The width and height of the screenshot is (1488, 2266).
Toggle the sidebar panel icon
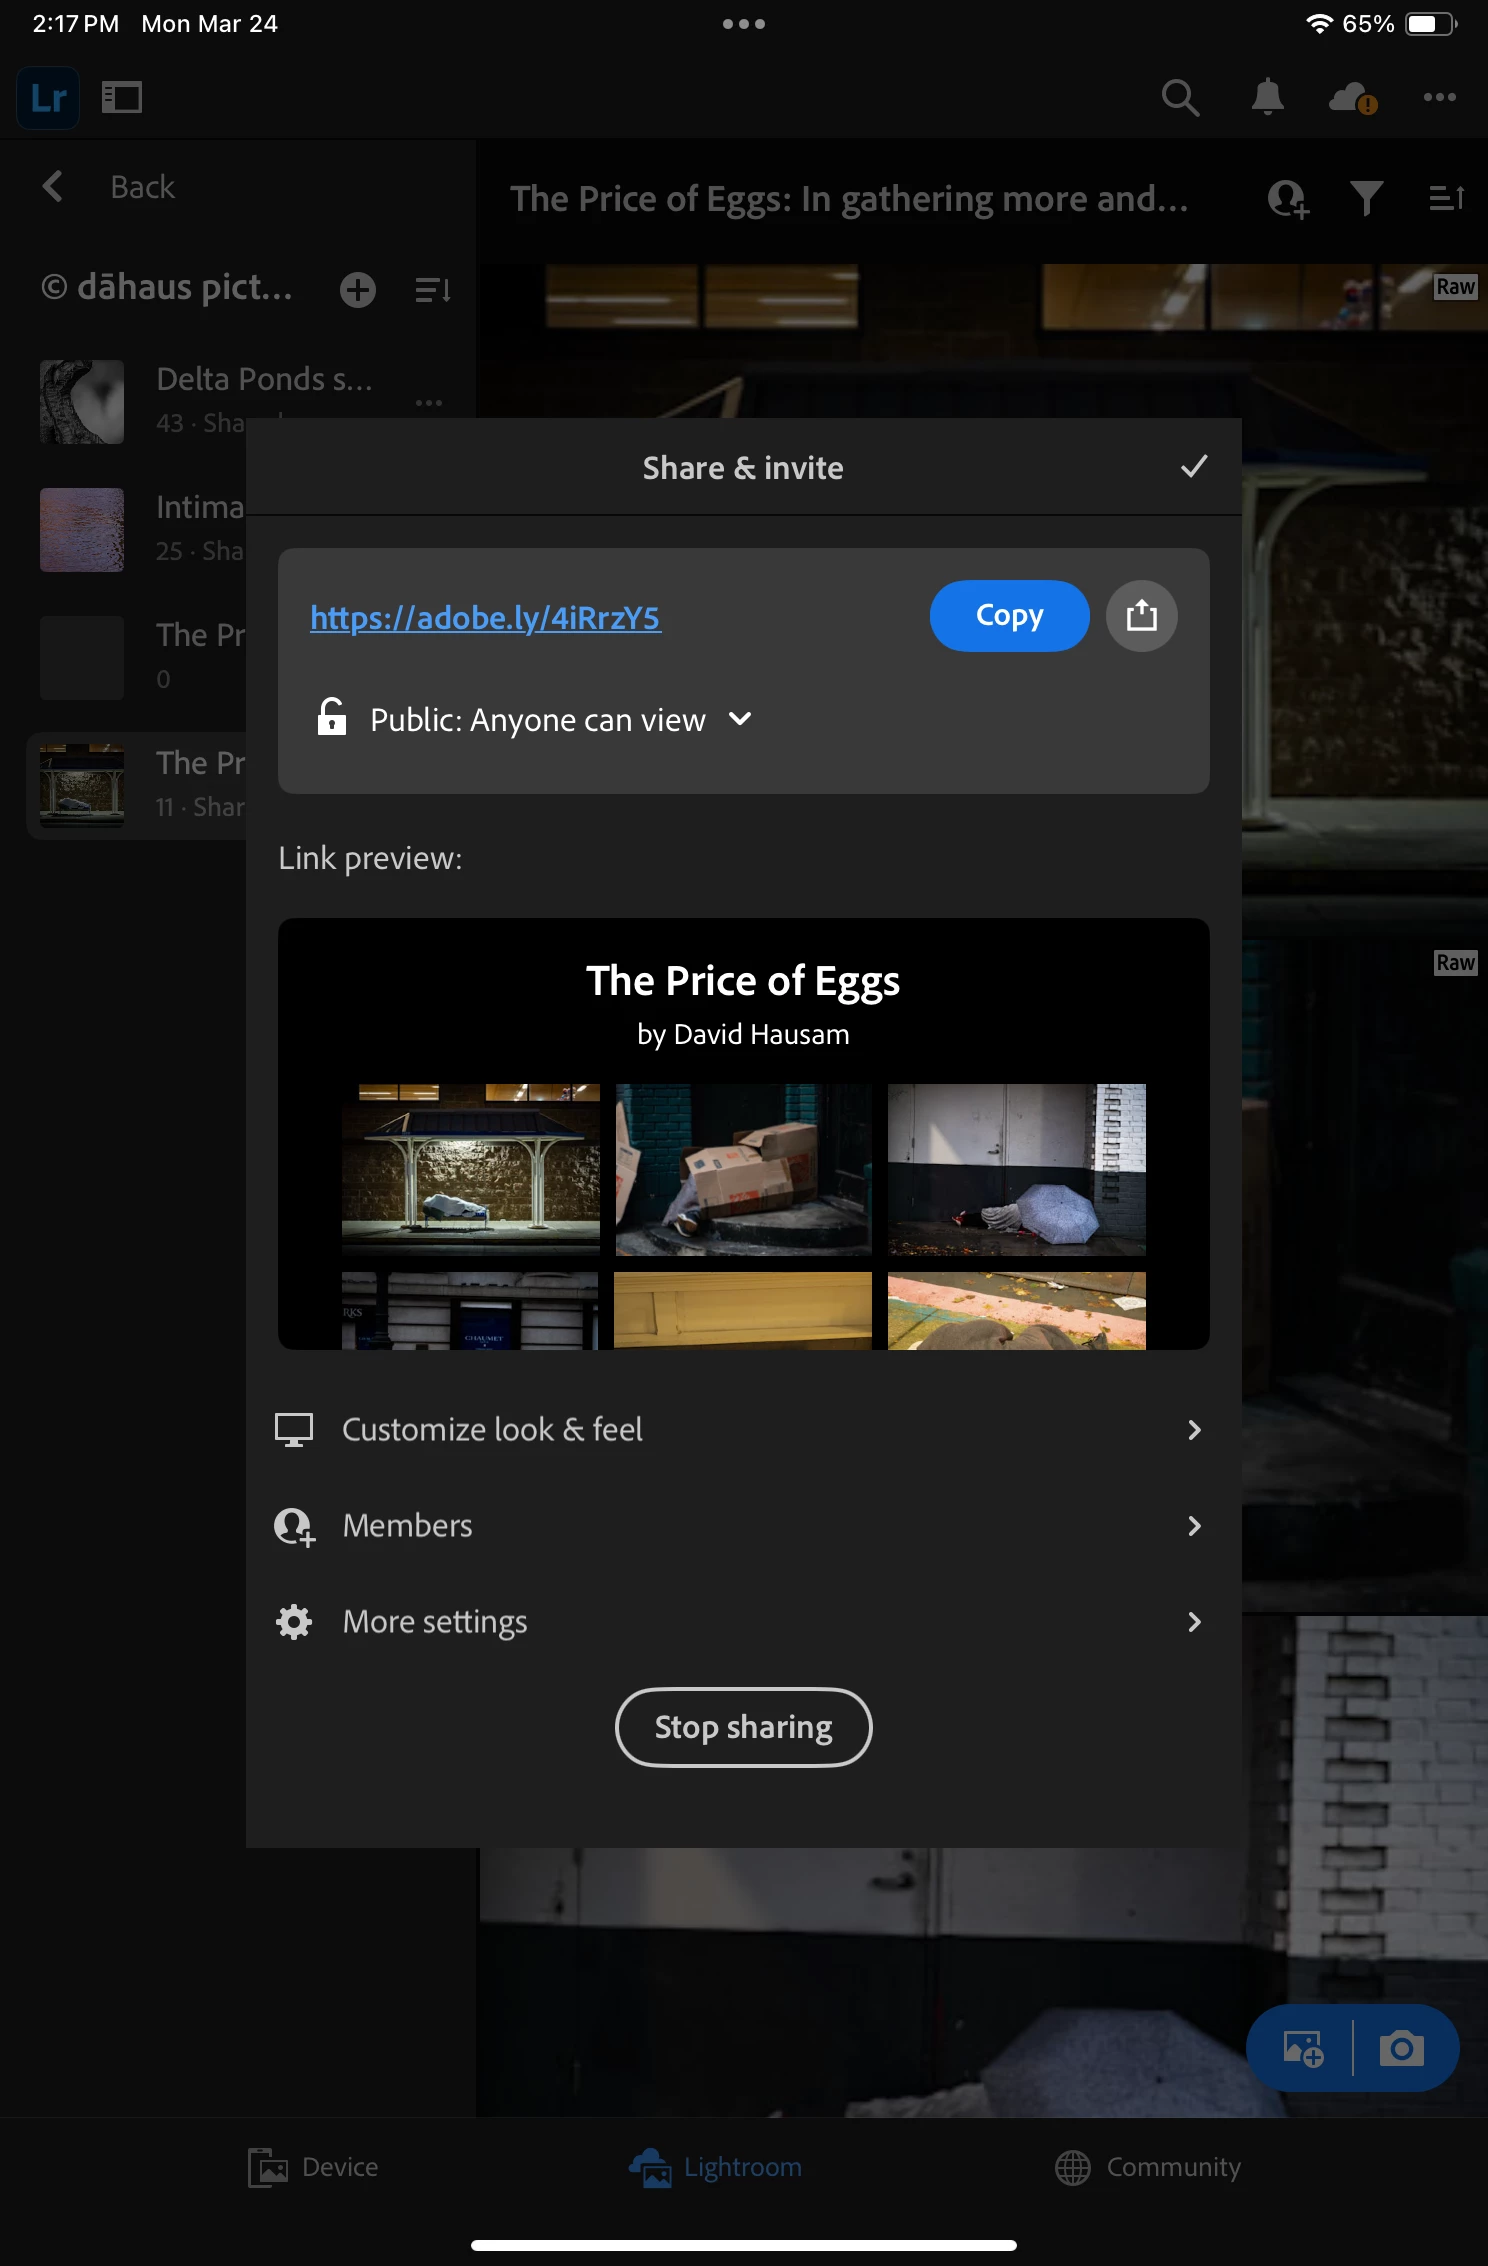(x=122, y=97)
